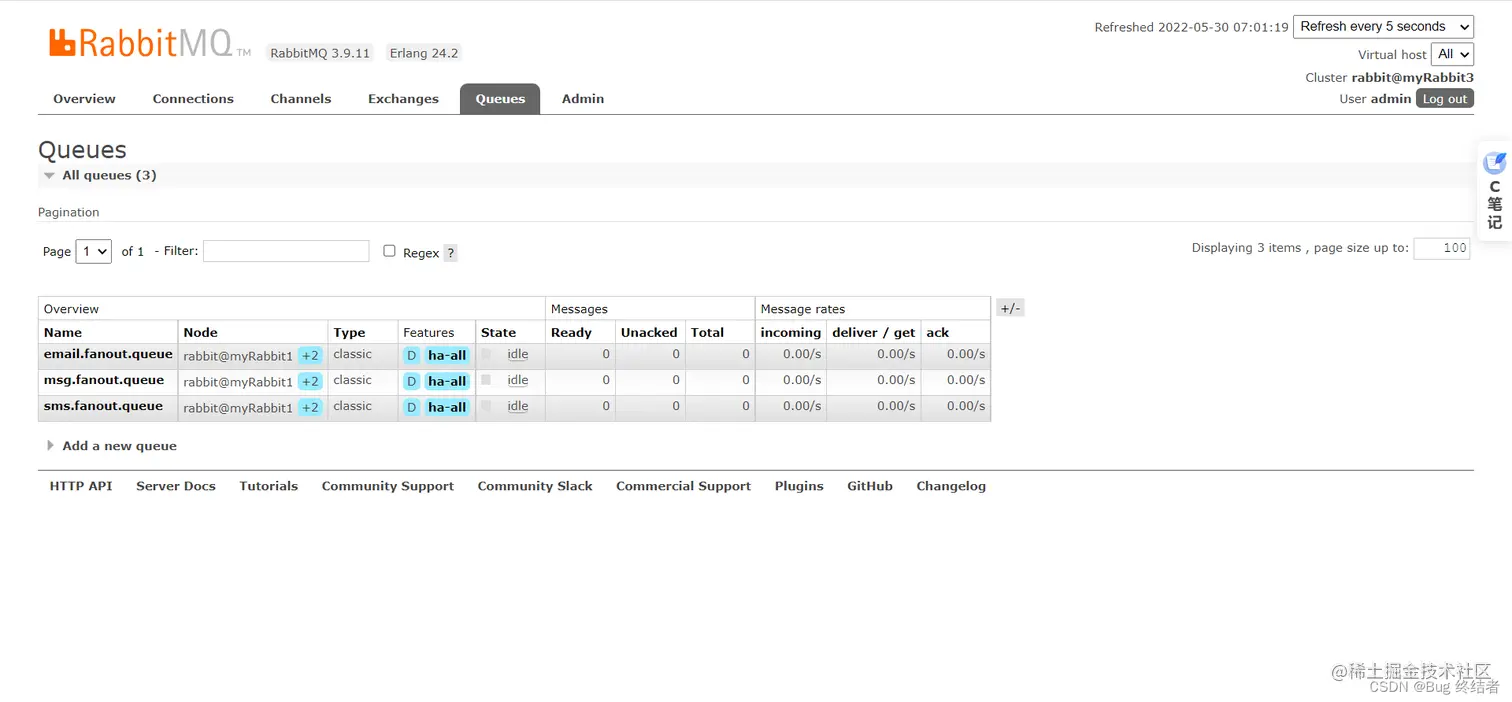The image size is (1512, 702).
Task: Click the +2 mirror badge for sms.fanout.queue
Action: [x=310, y=407]
